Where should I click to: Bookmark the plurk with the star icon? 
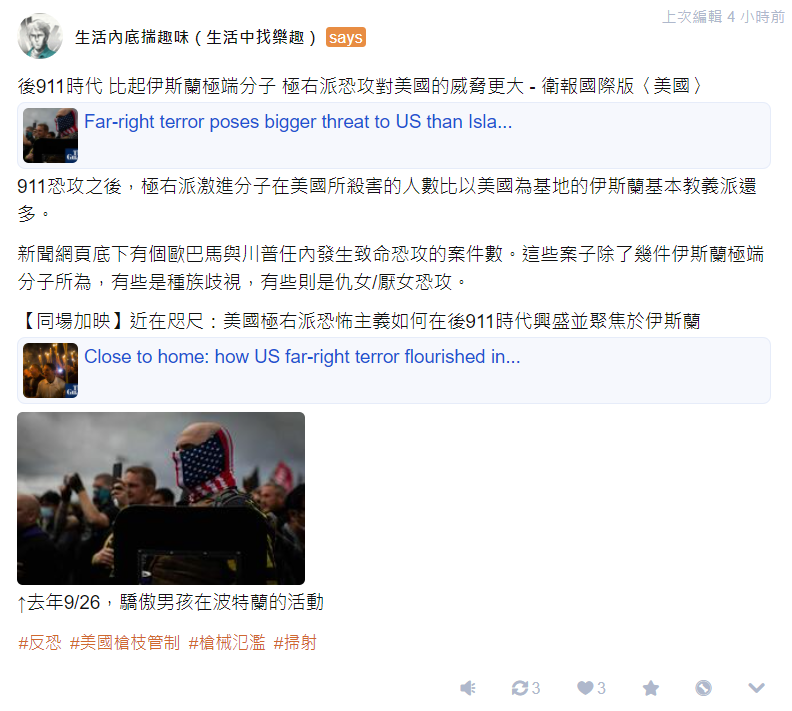click(651, 688)
